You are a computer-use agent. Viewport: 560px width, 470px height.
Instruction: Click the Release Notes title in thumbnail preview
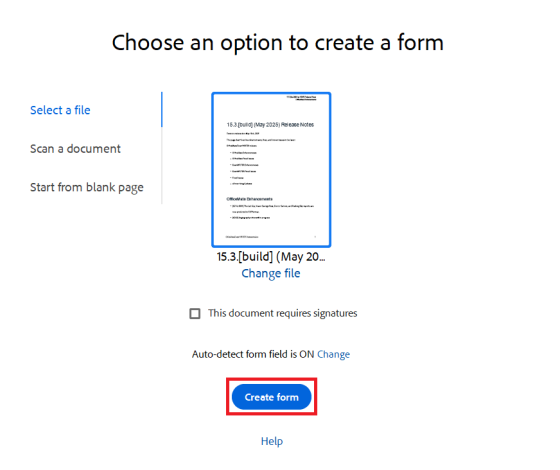[x=270, y=125]
